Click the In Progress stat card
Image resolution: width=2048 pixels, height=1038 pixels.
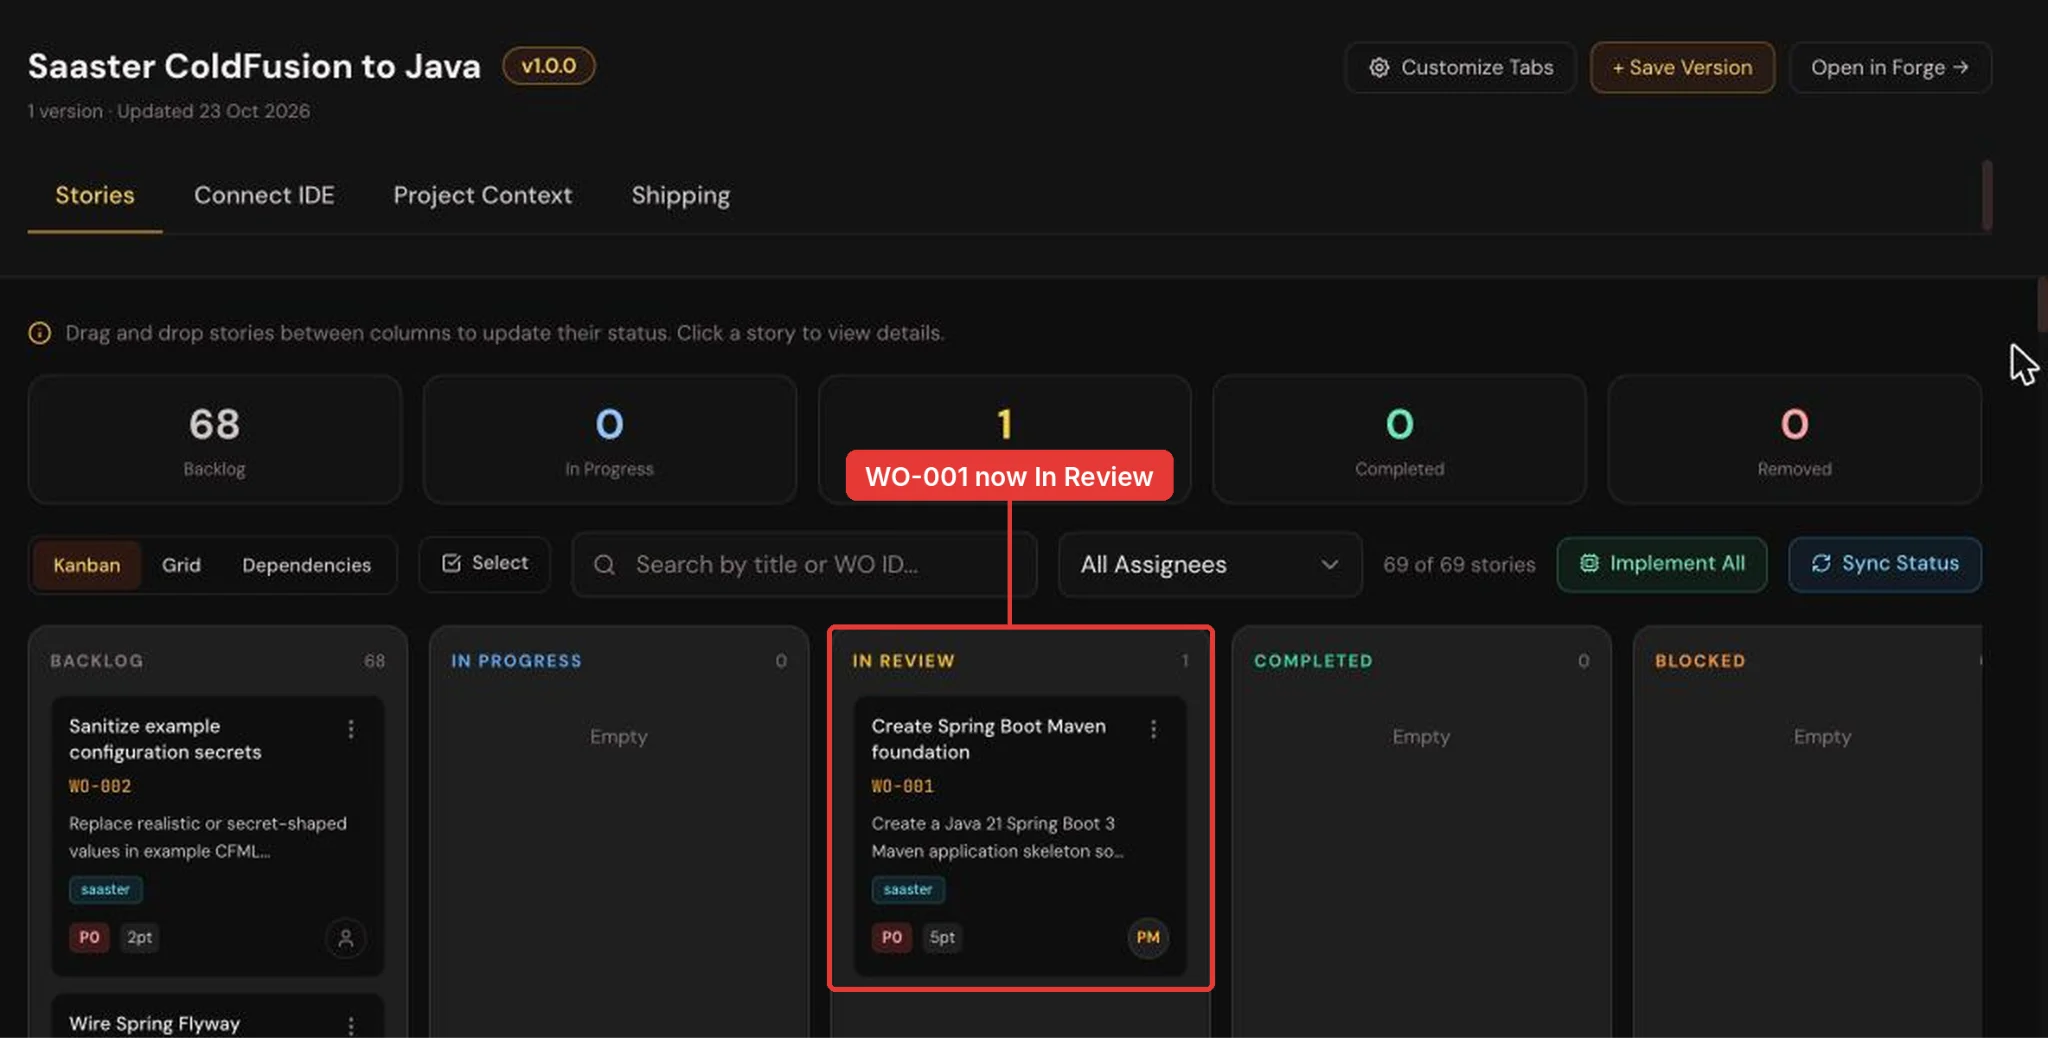[610, 440]
